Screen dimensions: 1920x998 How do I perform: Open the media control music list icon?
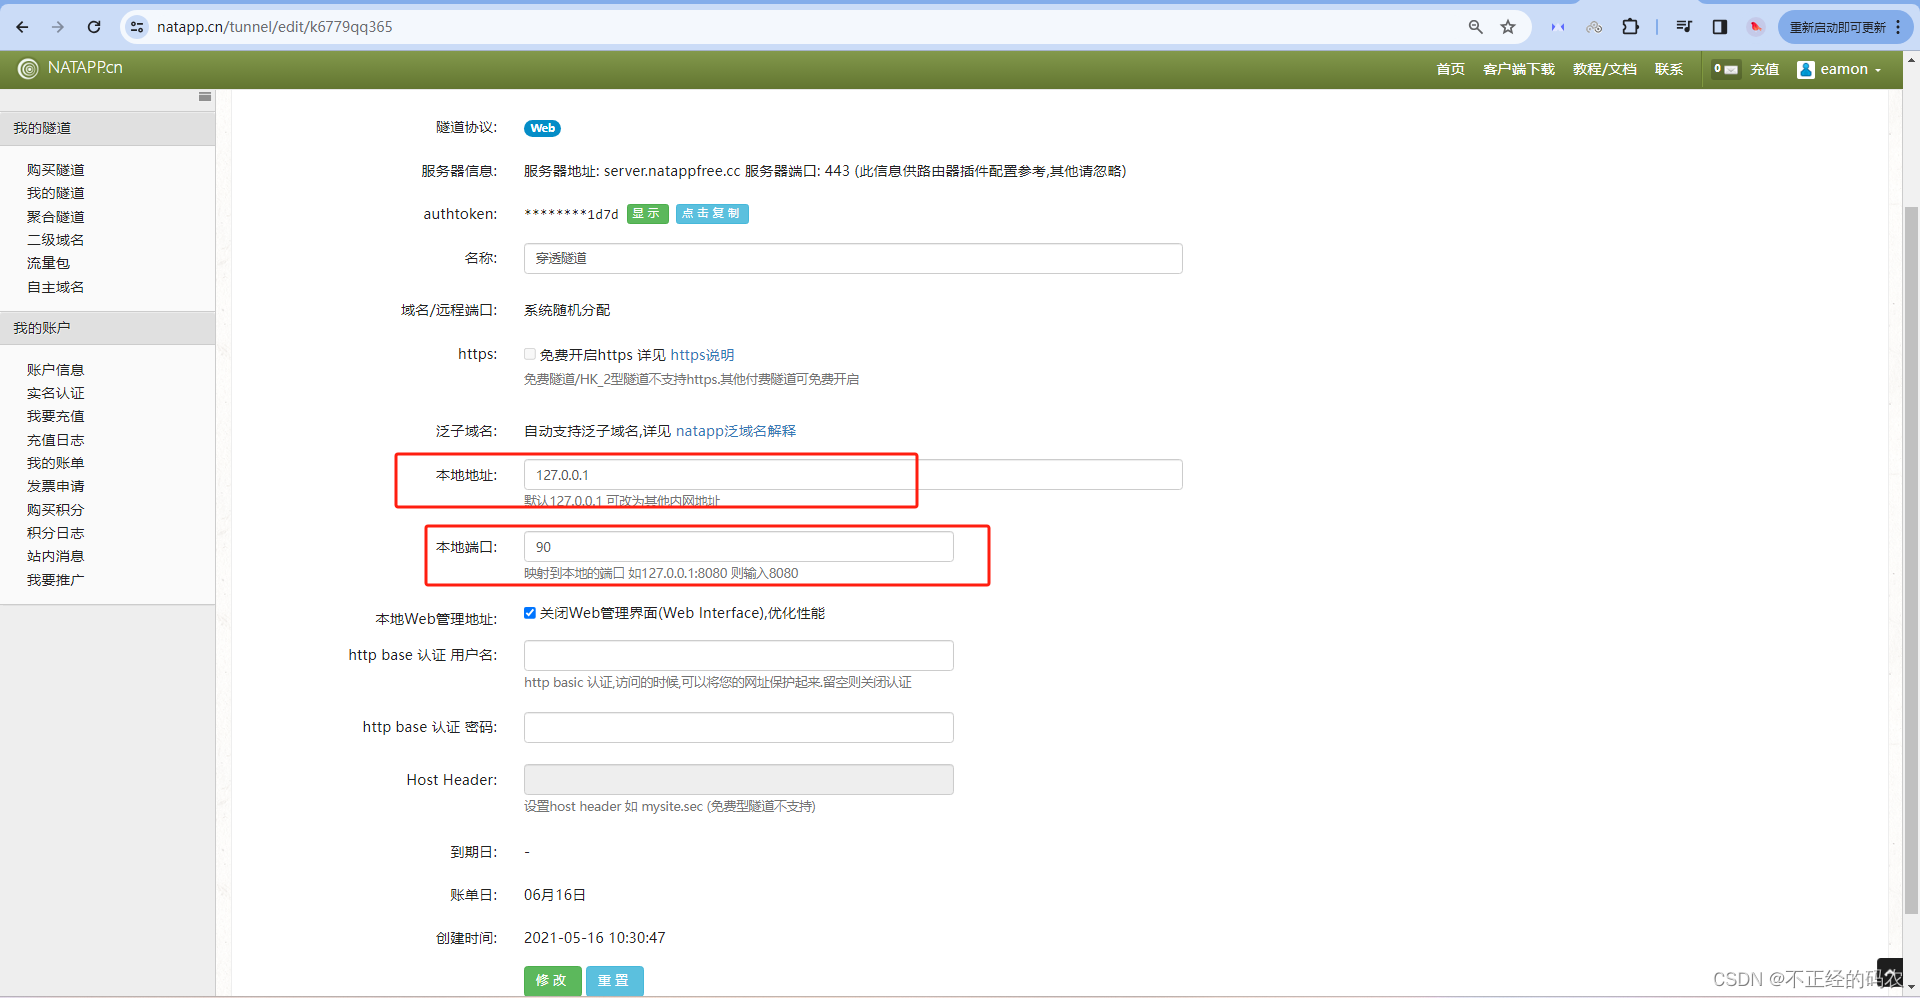(x=1684, y=27)
